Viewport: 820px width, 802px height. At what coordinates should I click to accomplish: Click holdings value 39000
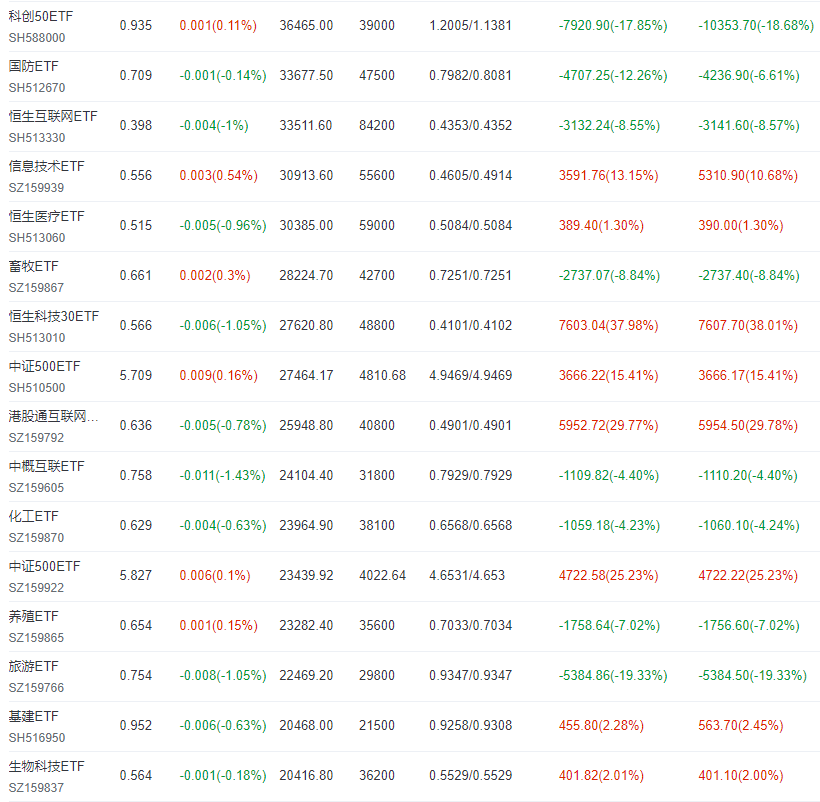(377, 26)
